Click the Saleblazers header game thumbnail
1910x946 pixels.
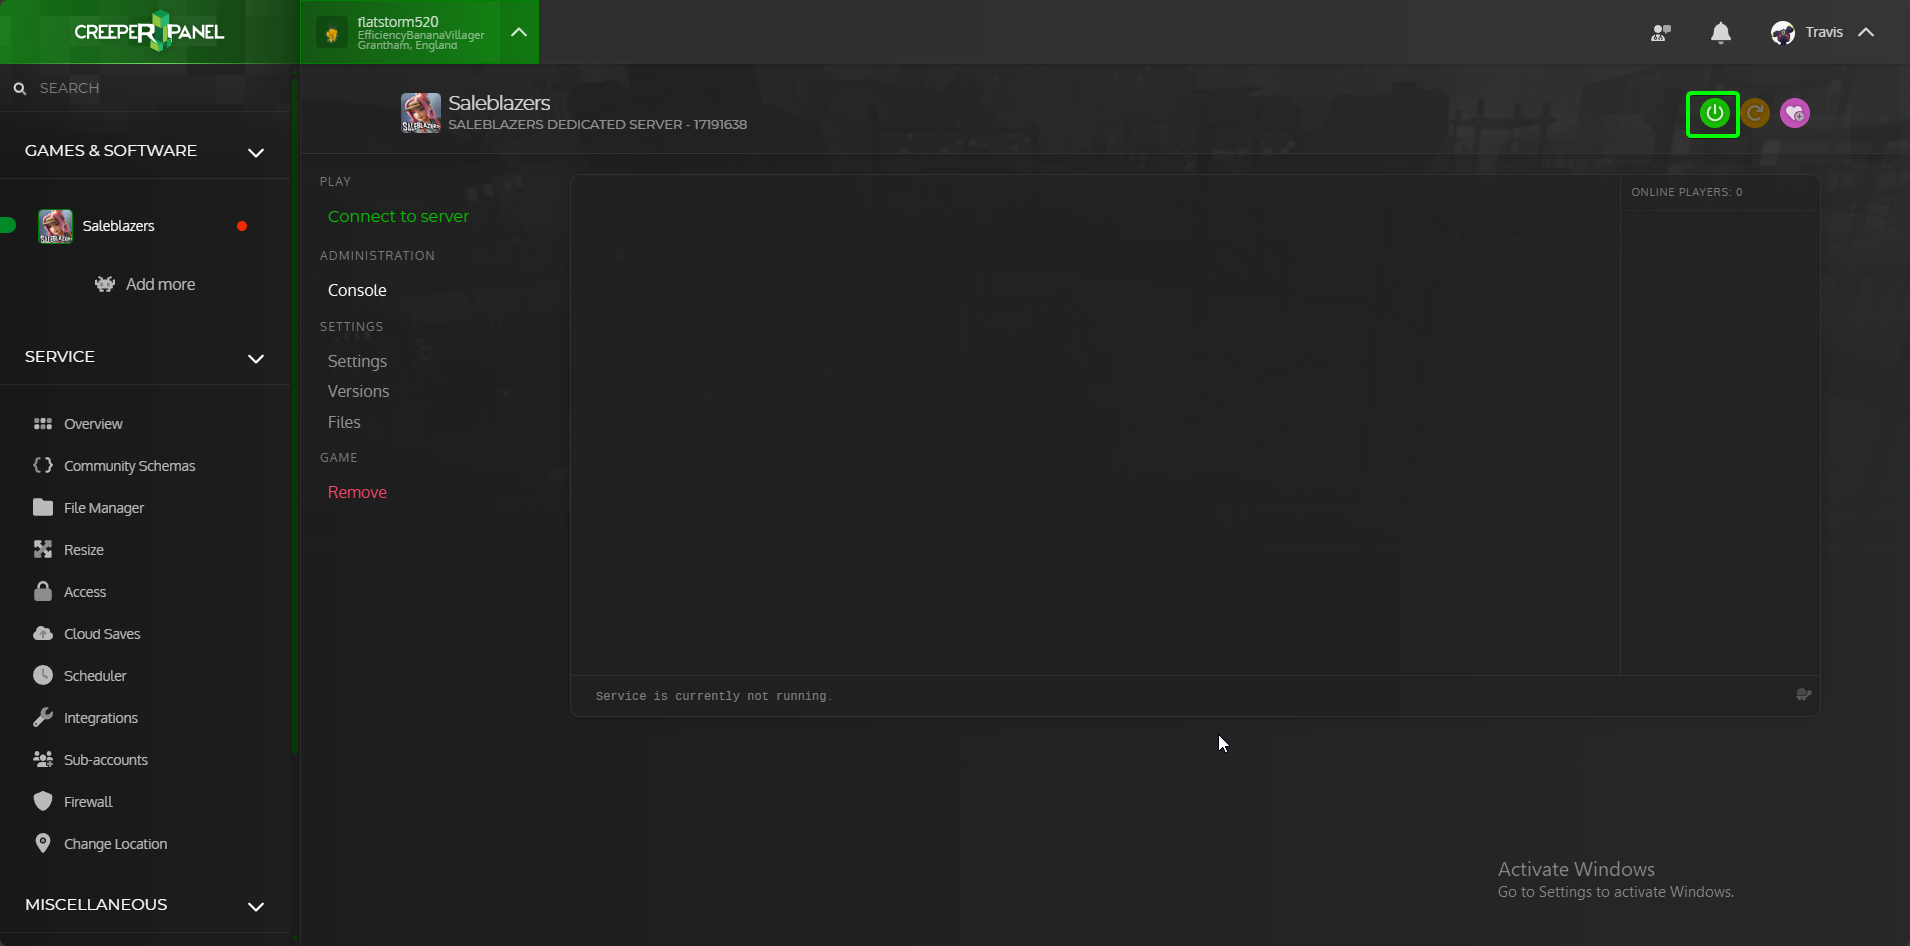(x=421, y=113)
